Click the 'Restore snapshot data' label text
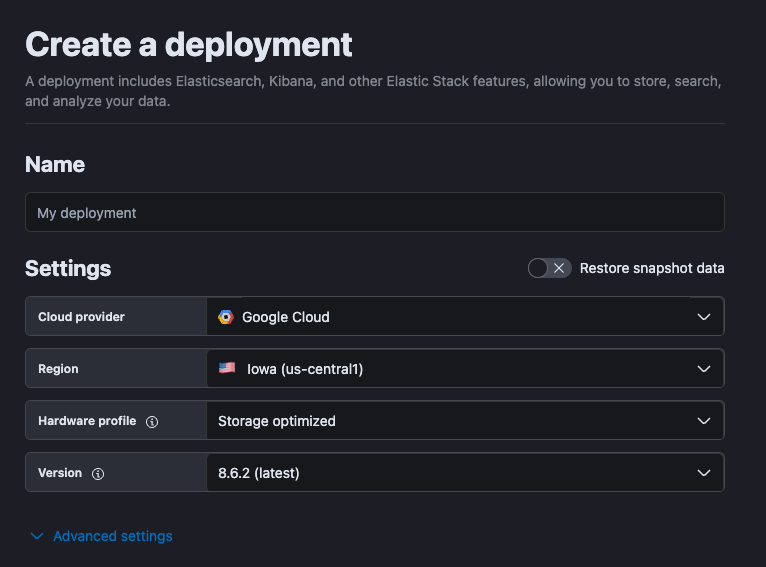The image size is (766, 567). pyautogui.click(x=652, y=268)
